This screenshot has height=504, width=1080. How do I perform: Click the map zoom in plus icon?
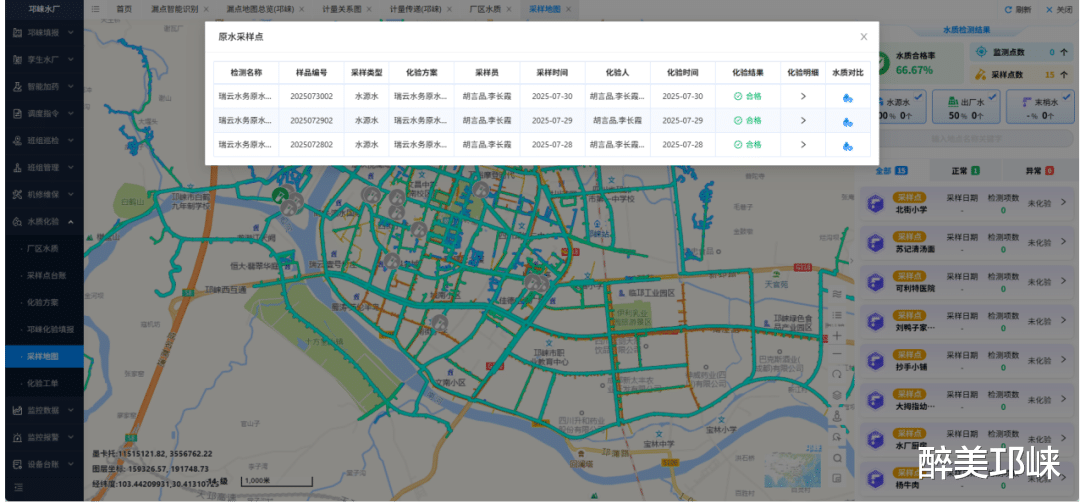click(837, 335)
